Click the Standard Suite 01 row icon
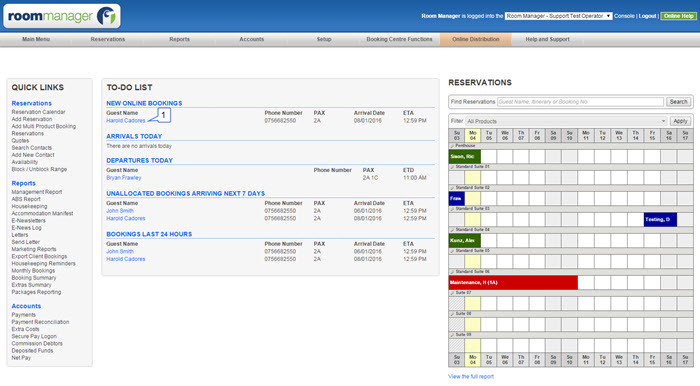The width and height of the screenshot is (700, 386). pyautogui.click(x=452, y=167)
